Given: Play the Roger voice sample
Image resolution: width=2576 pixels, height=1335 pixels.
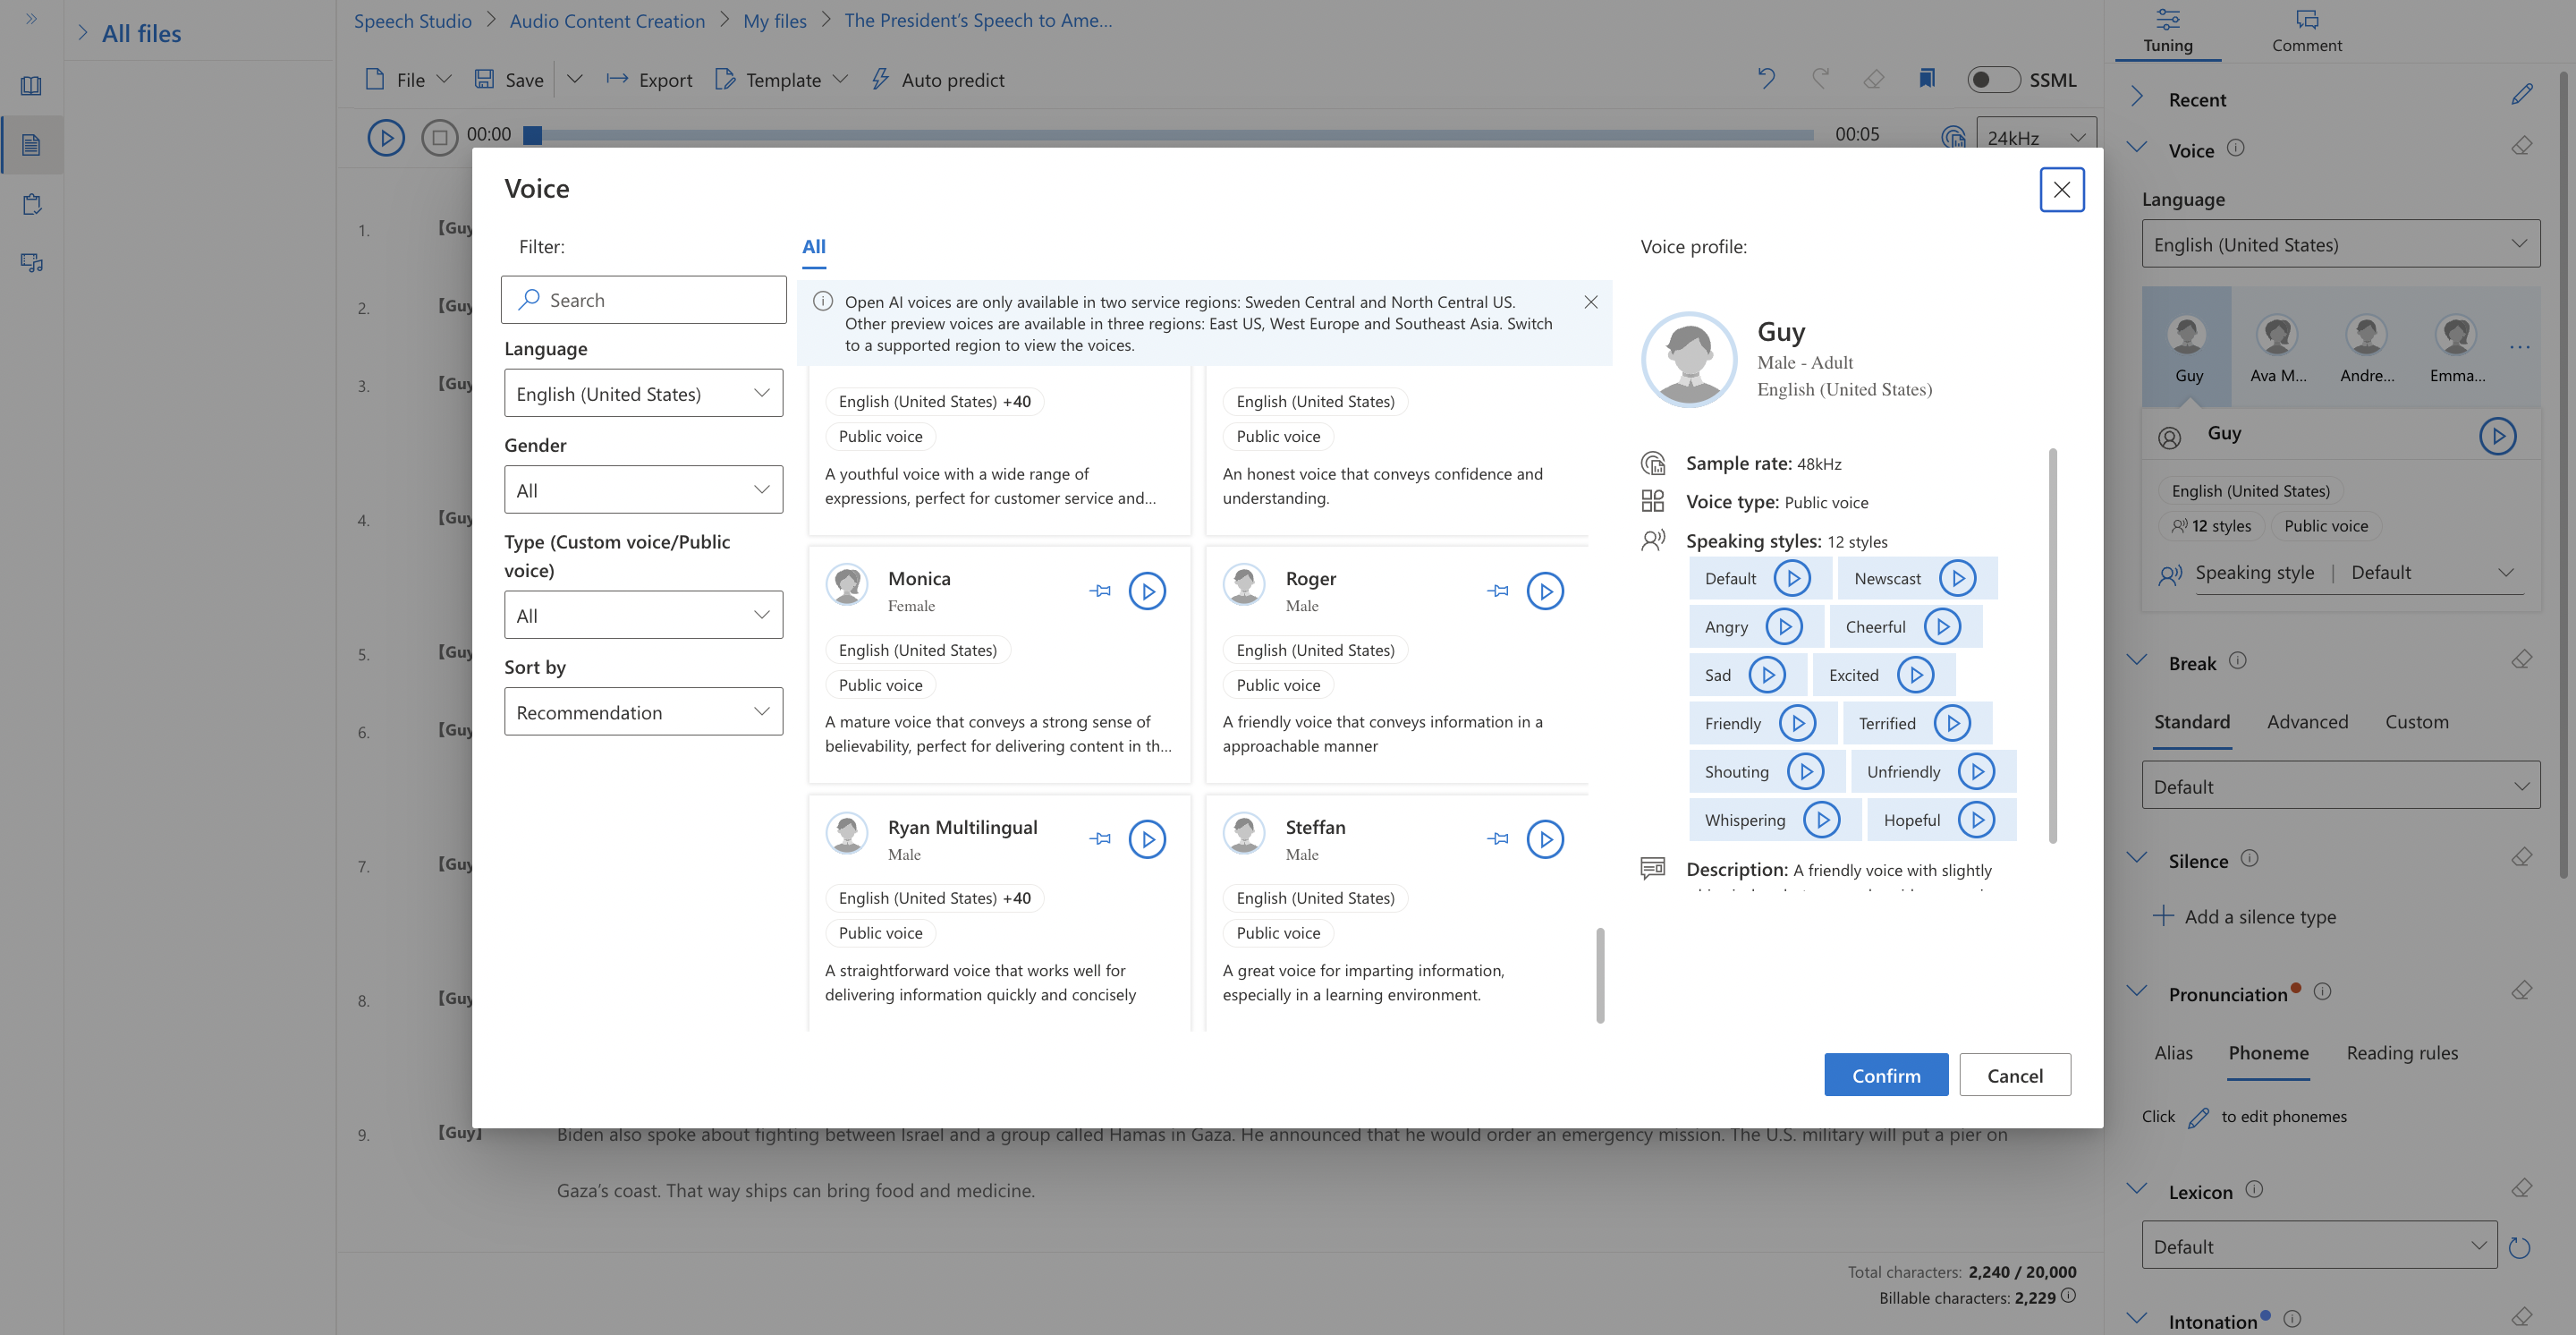Looking at the screenshot, I should (1545, 591).
